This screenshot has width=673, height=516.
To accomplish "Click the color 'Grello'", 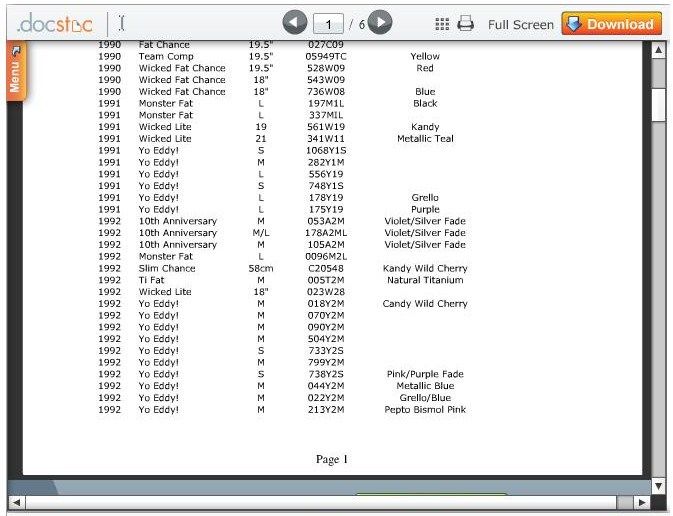I will click(x=425, y=197).
